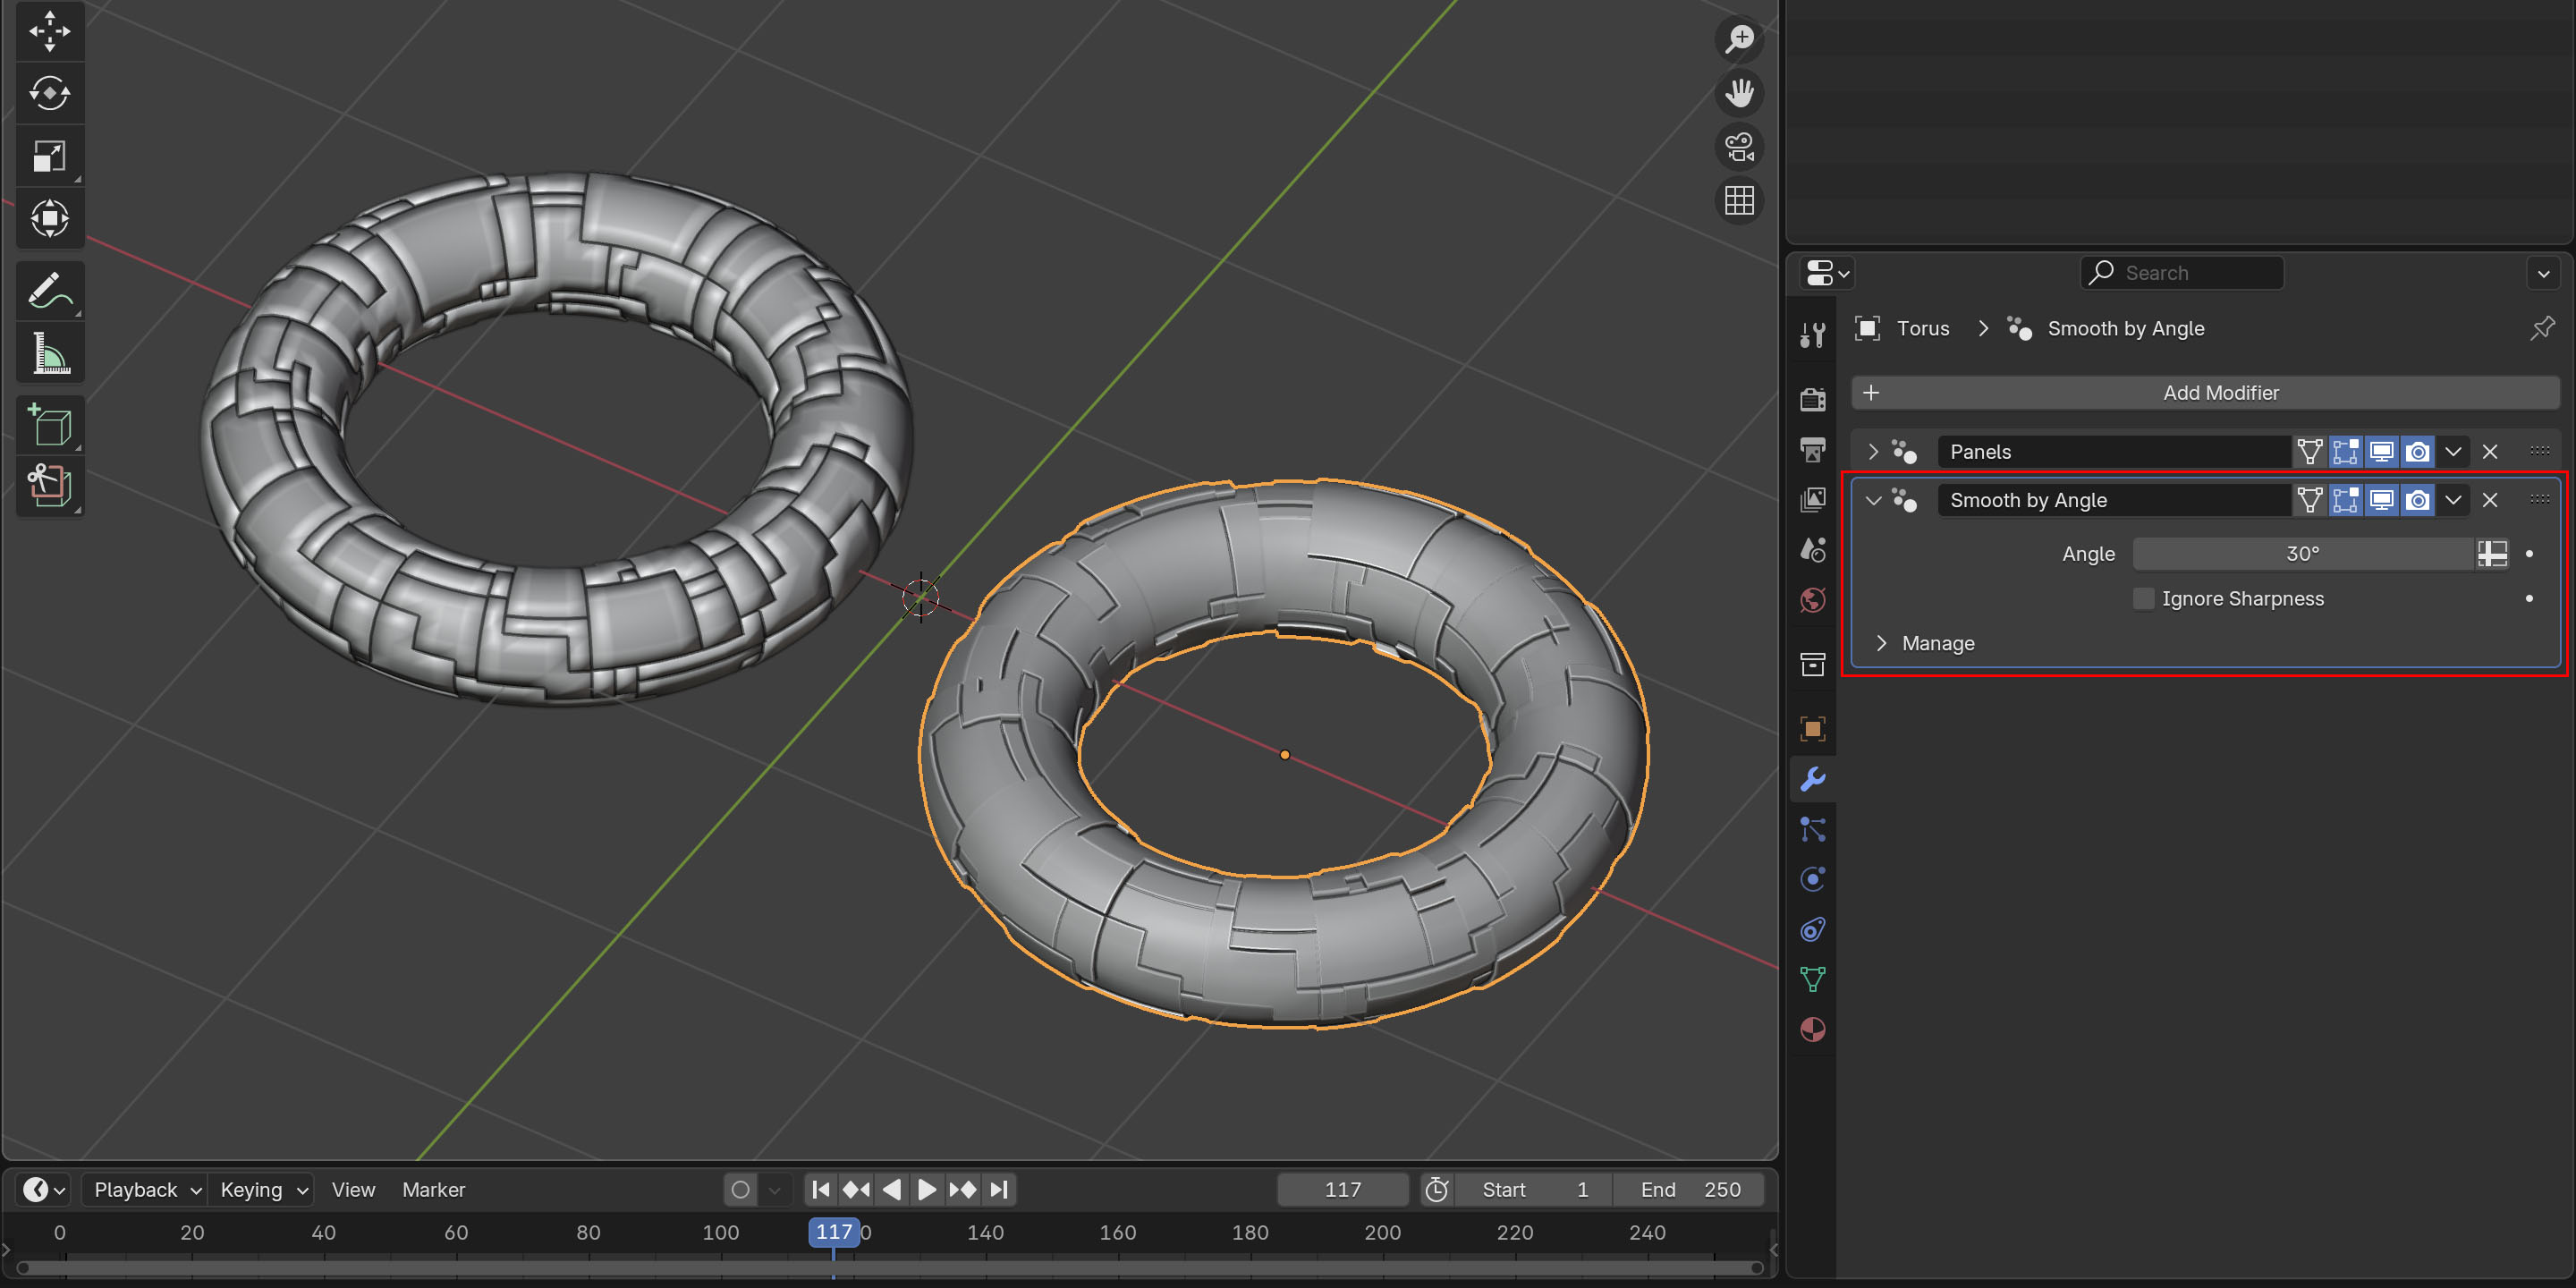Open the Collection properties tab

point(1812,664)
